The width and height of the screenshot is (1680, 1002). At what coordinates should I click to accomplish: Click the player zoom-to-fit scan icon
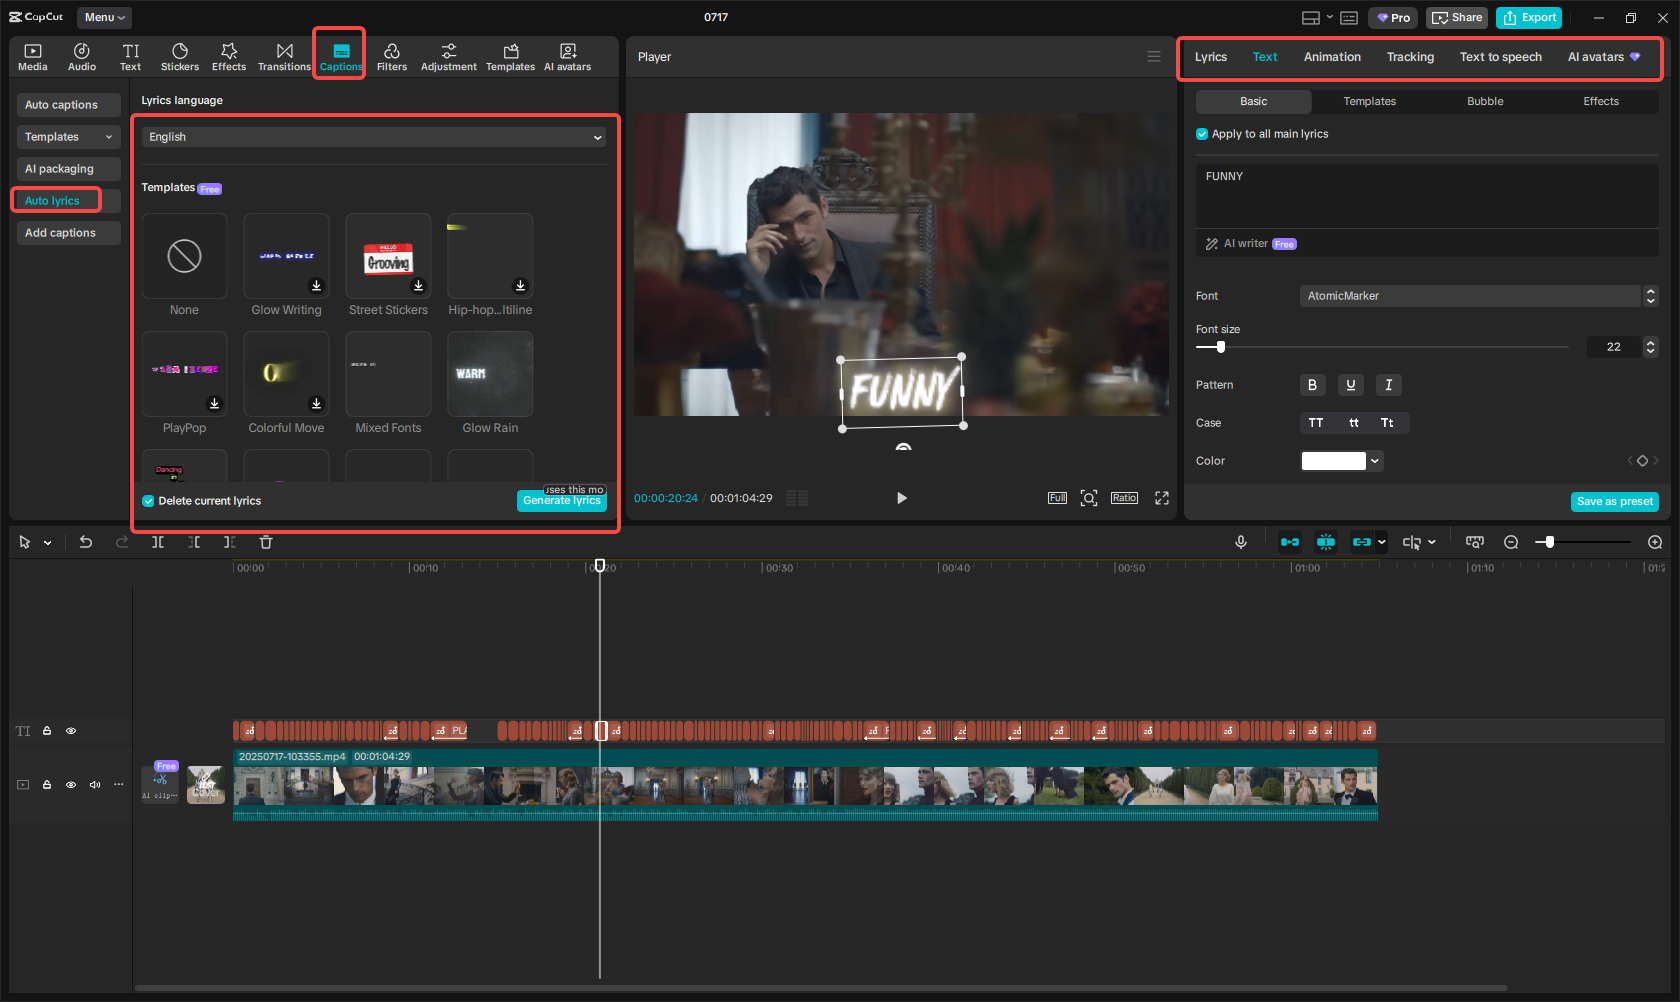point(1089,498)
